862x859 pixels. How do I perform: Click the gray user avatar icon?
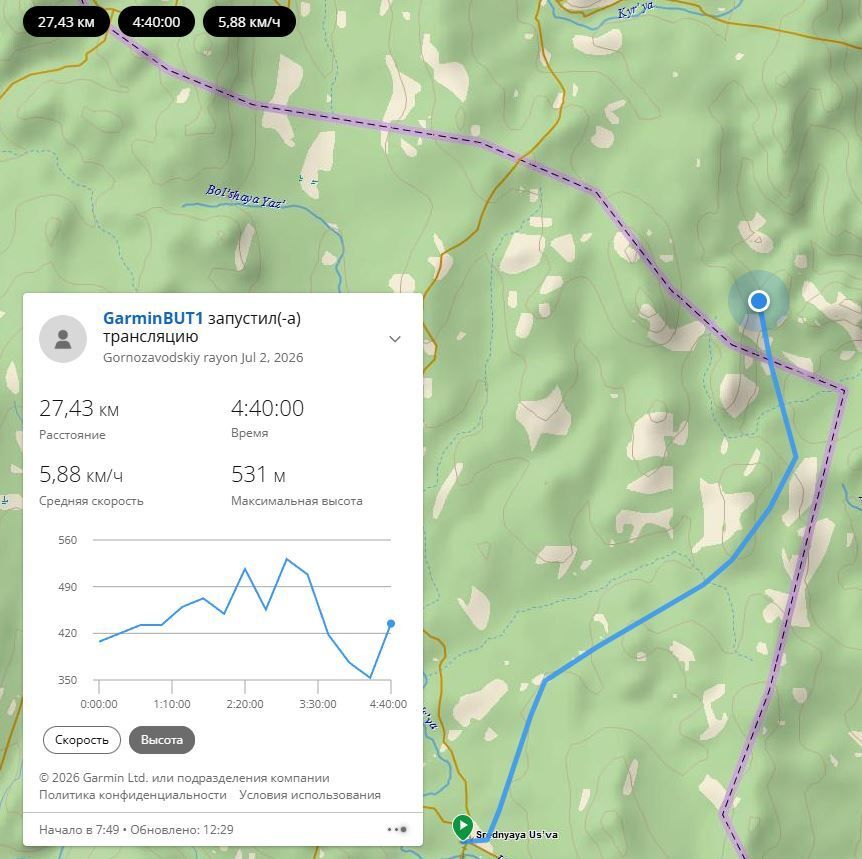click(x=63, y=339)
